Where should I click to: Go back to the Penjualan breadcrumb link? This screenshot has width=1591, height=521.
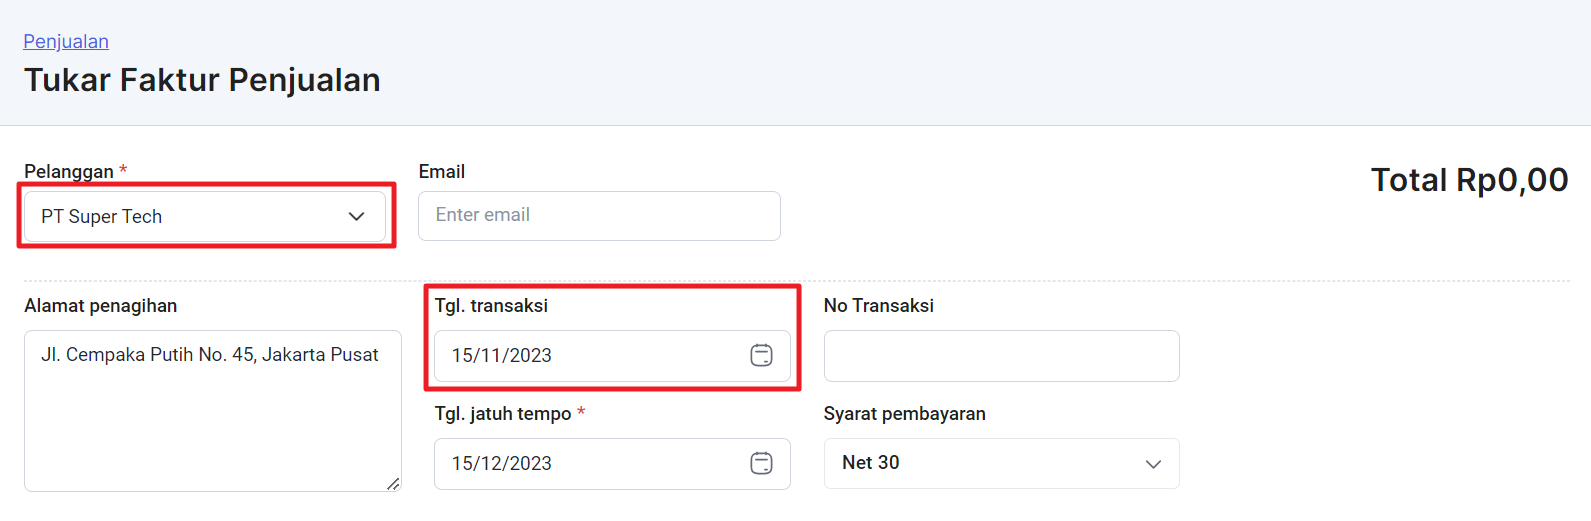66,41
